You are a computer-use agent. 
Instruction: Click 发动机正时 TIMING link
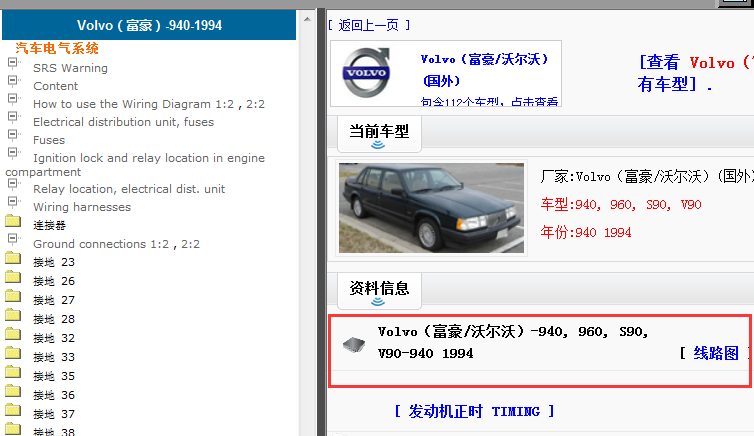[x=474, y=411]
